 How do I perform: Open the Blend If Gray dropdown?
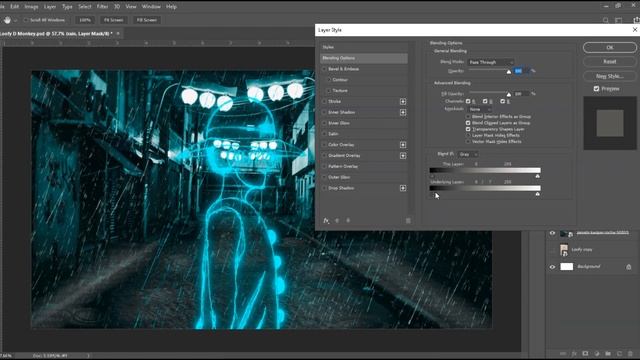point(468,154)
